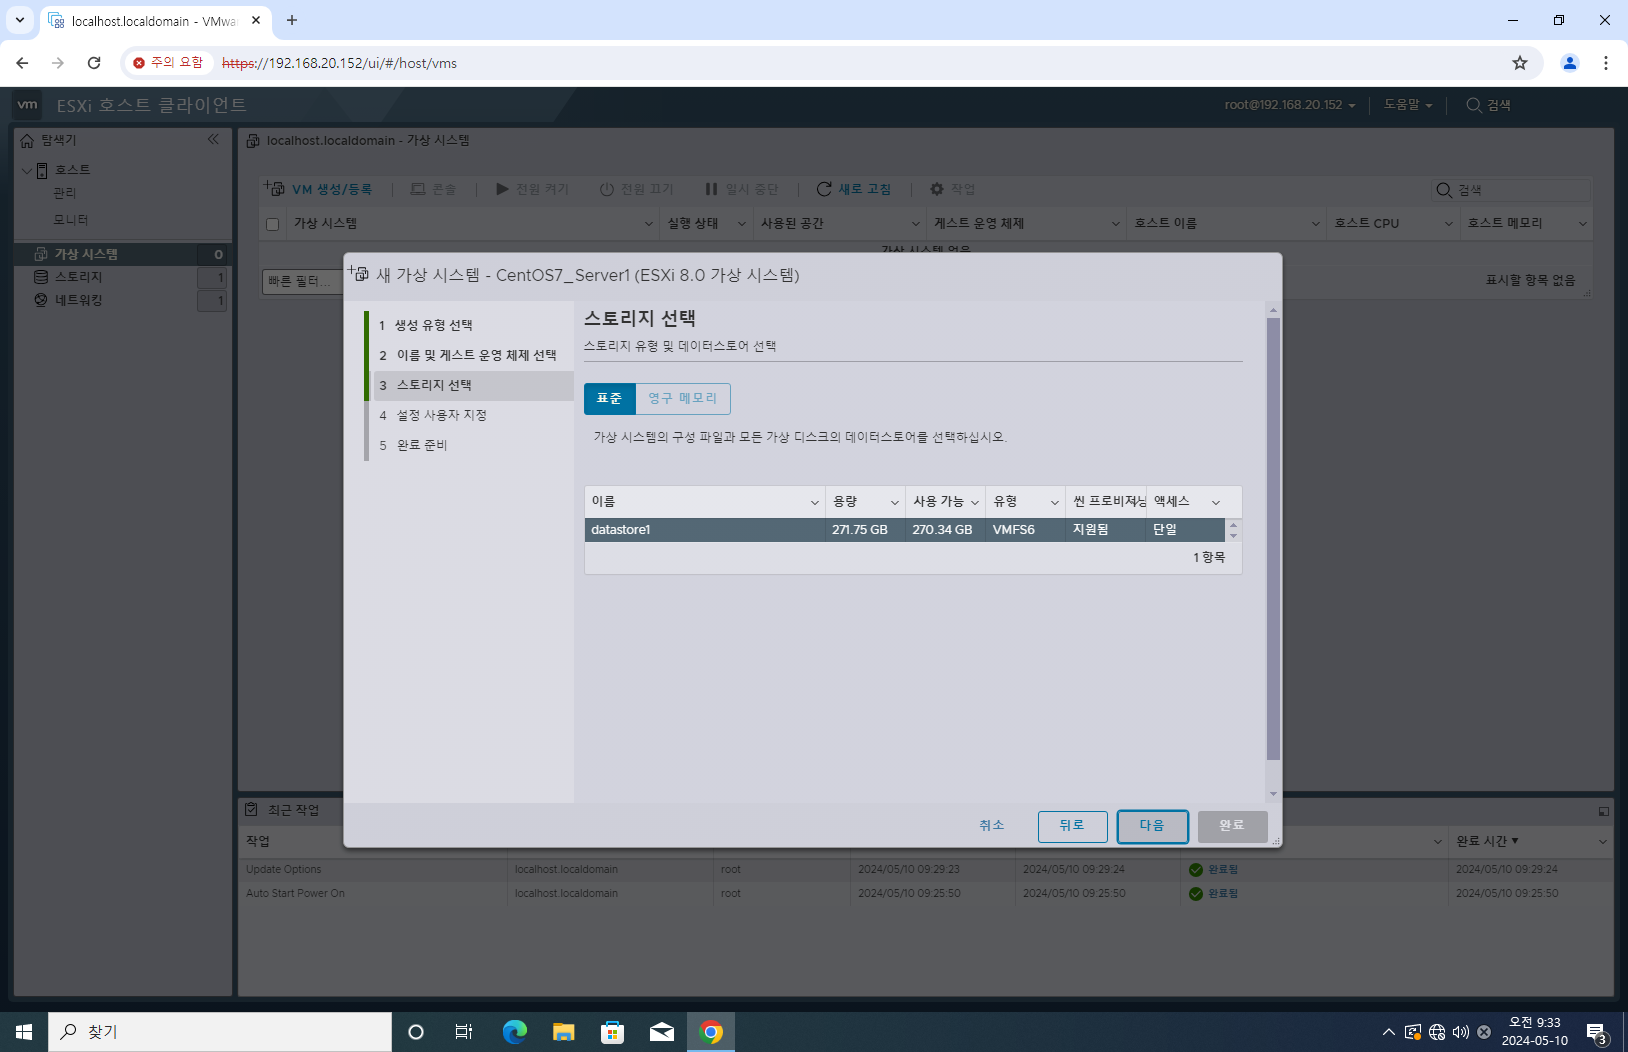
Task: Open the root@192.168.20.152 user dropdown
Action: click(1290, 105)
